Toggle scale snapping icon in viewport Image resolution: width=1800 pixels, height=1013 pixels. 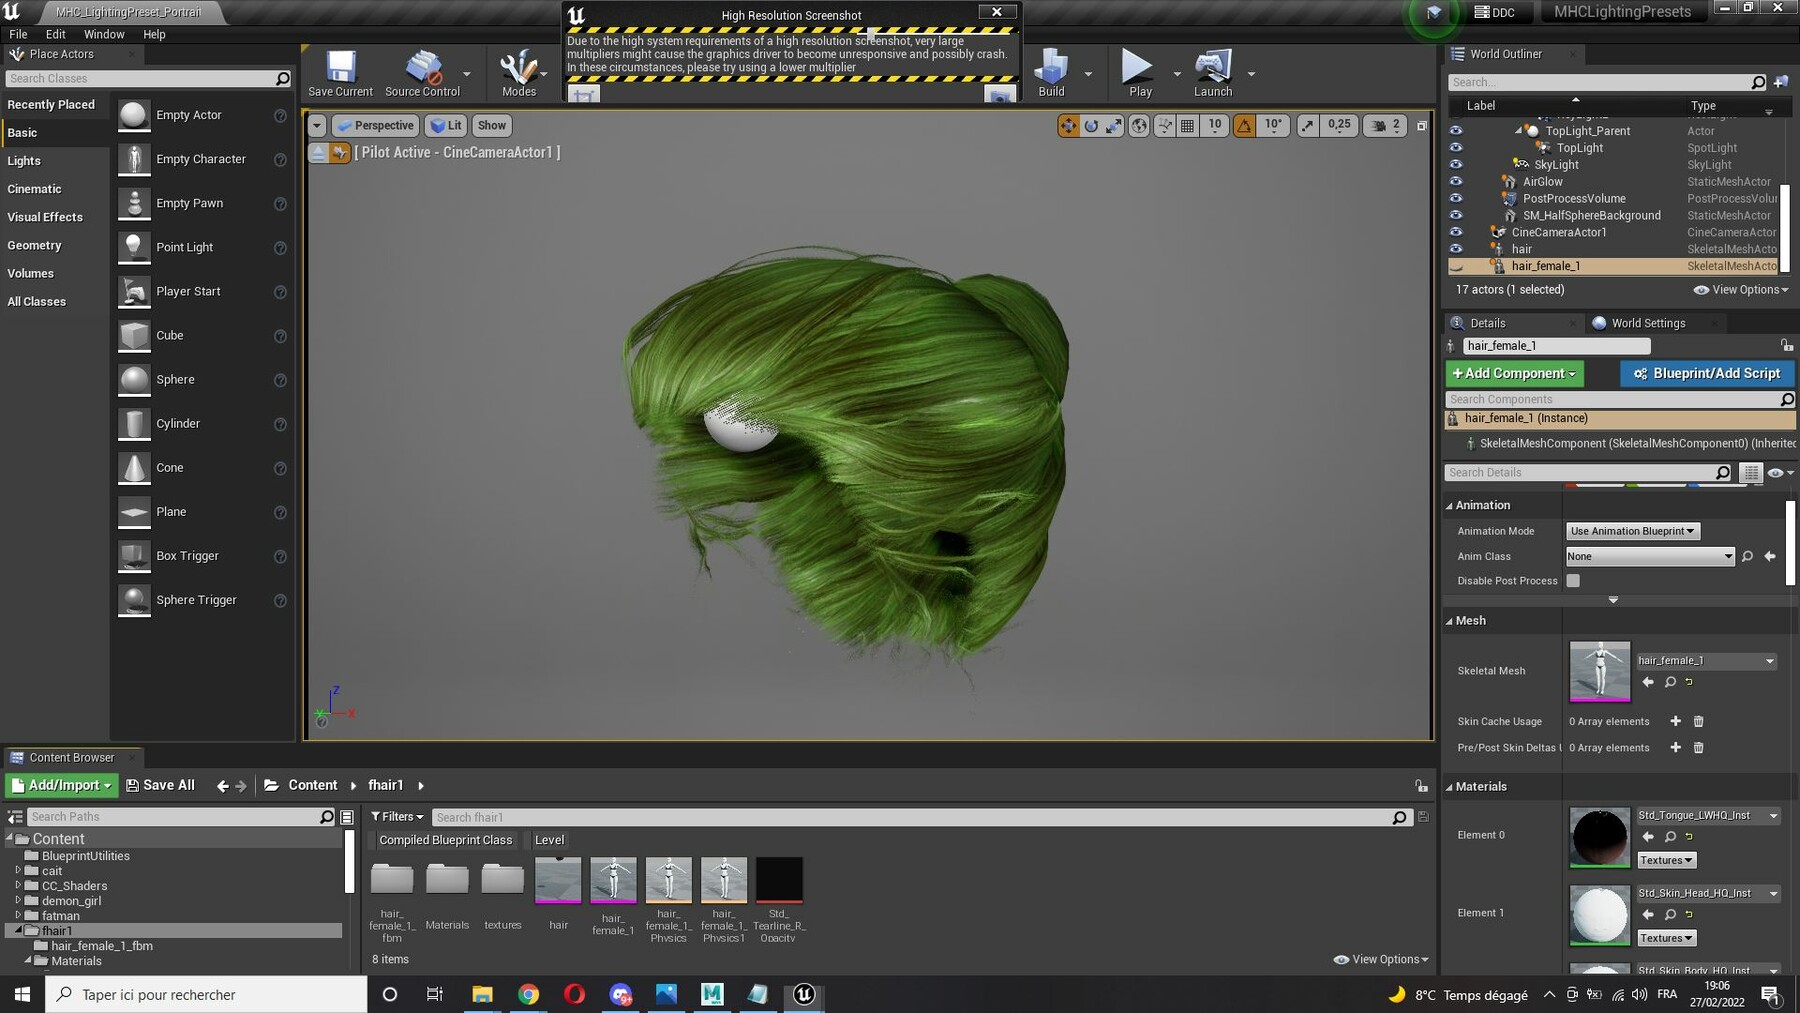[x=1308, y=125]
